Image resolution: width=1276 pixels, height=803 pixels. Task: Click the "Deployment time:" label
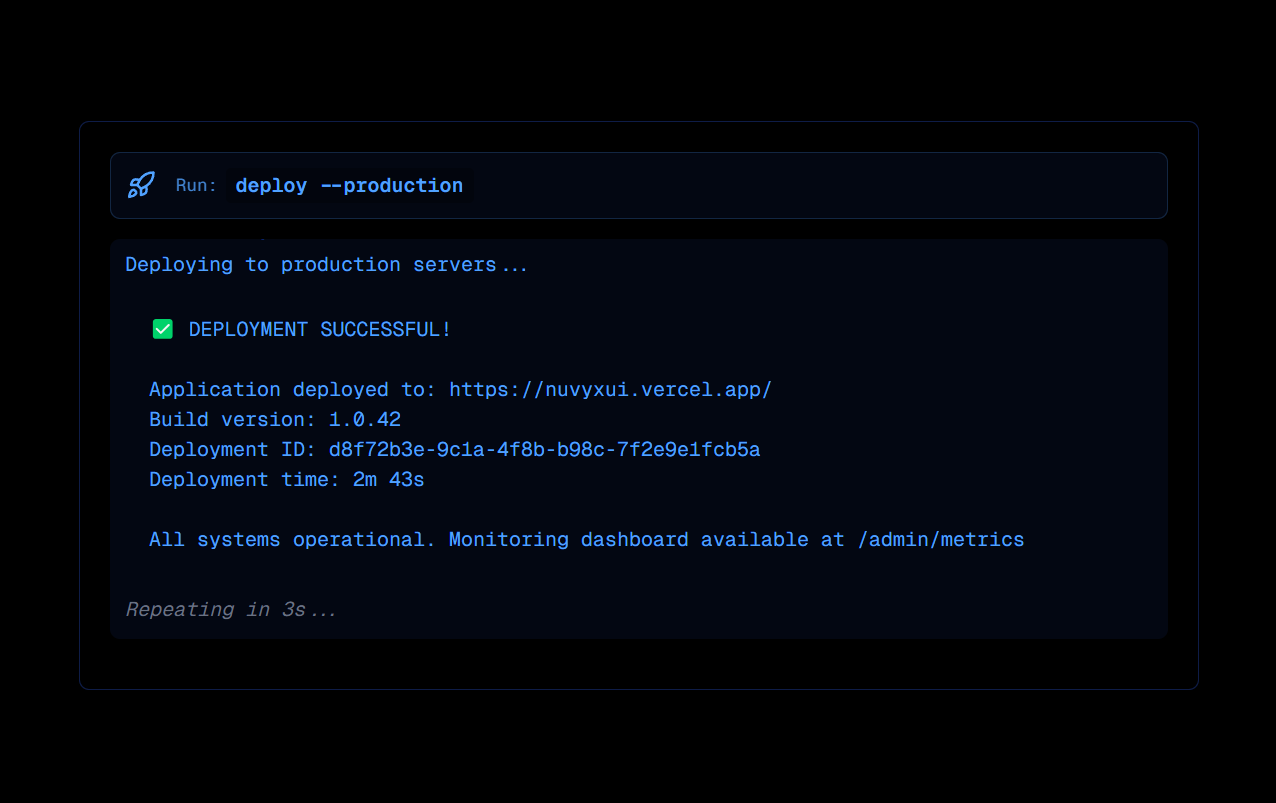point(244,480)
